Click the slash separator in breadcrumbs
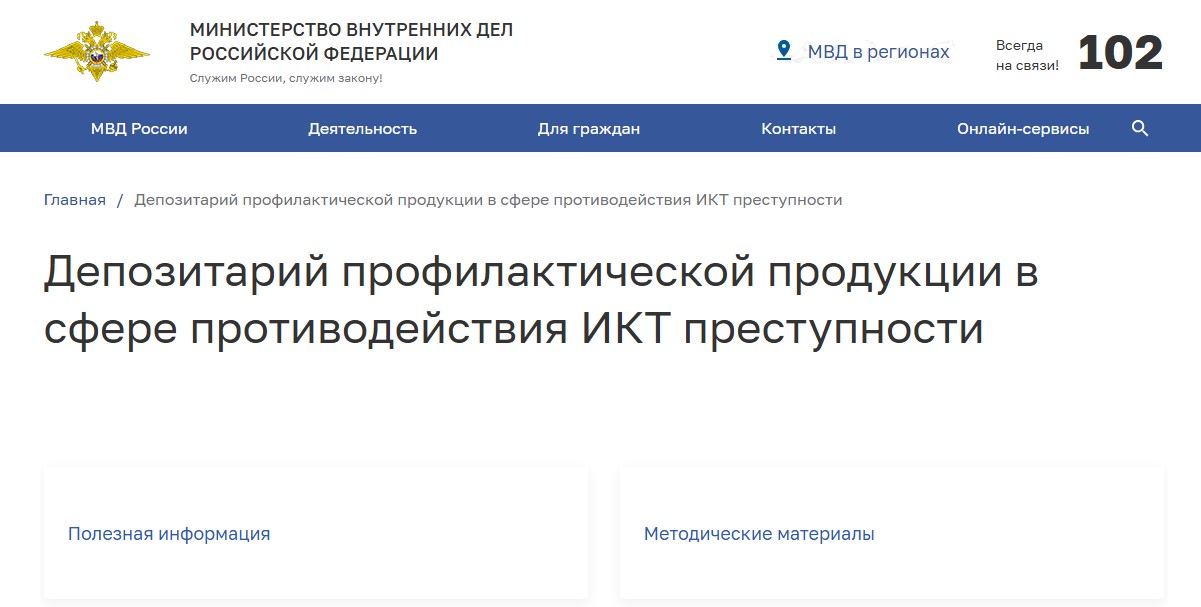This screenshot has height=607, width=1201. pyautogui.click(x=120, y=200)
